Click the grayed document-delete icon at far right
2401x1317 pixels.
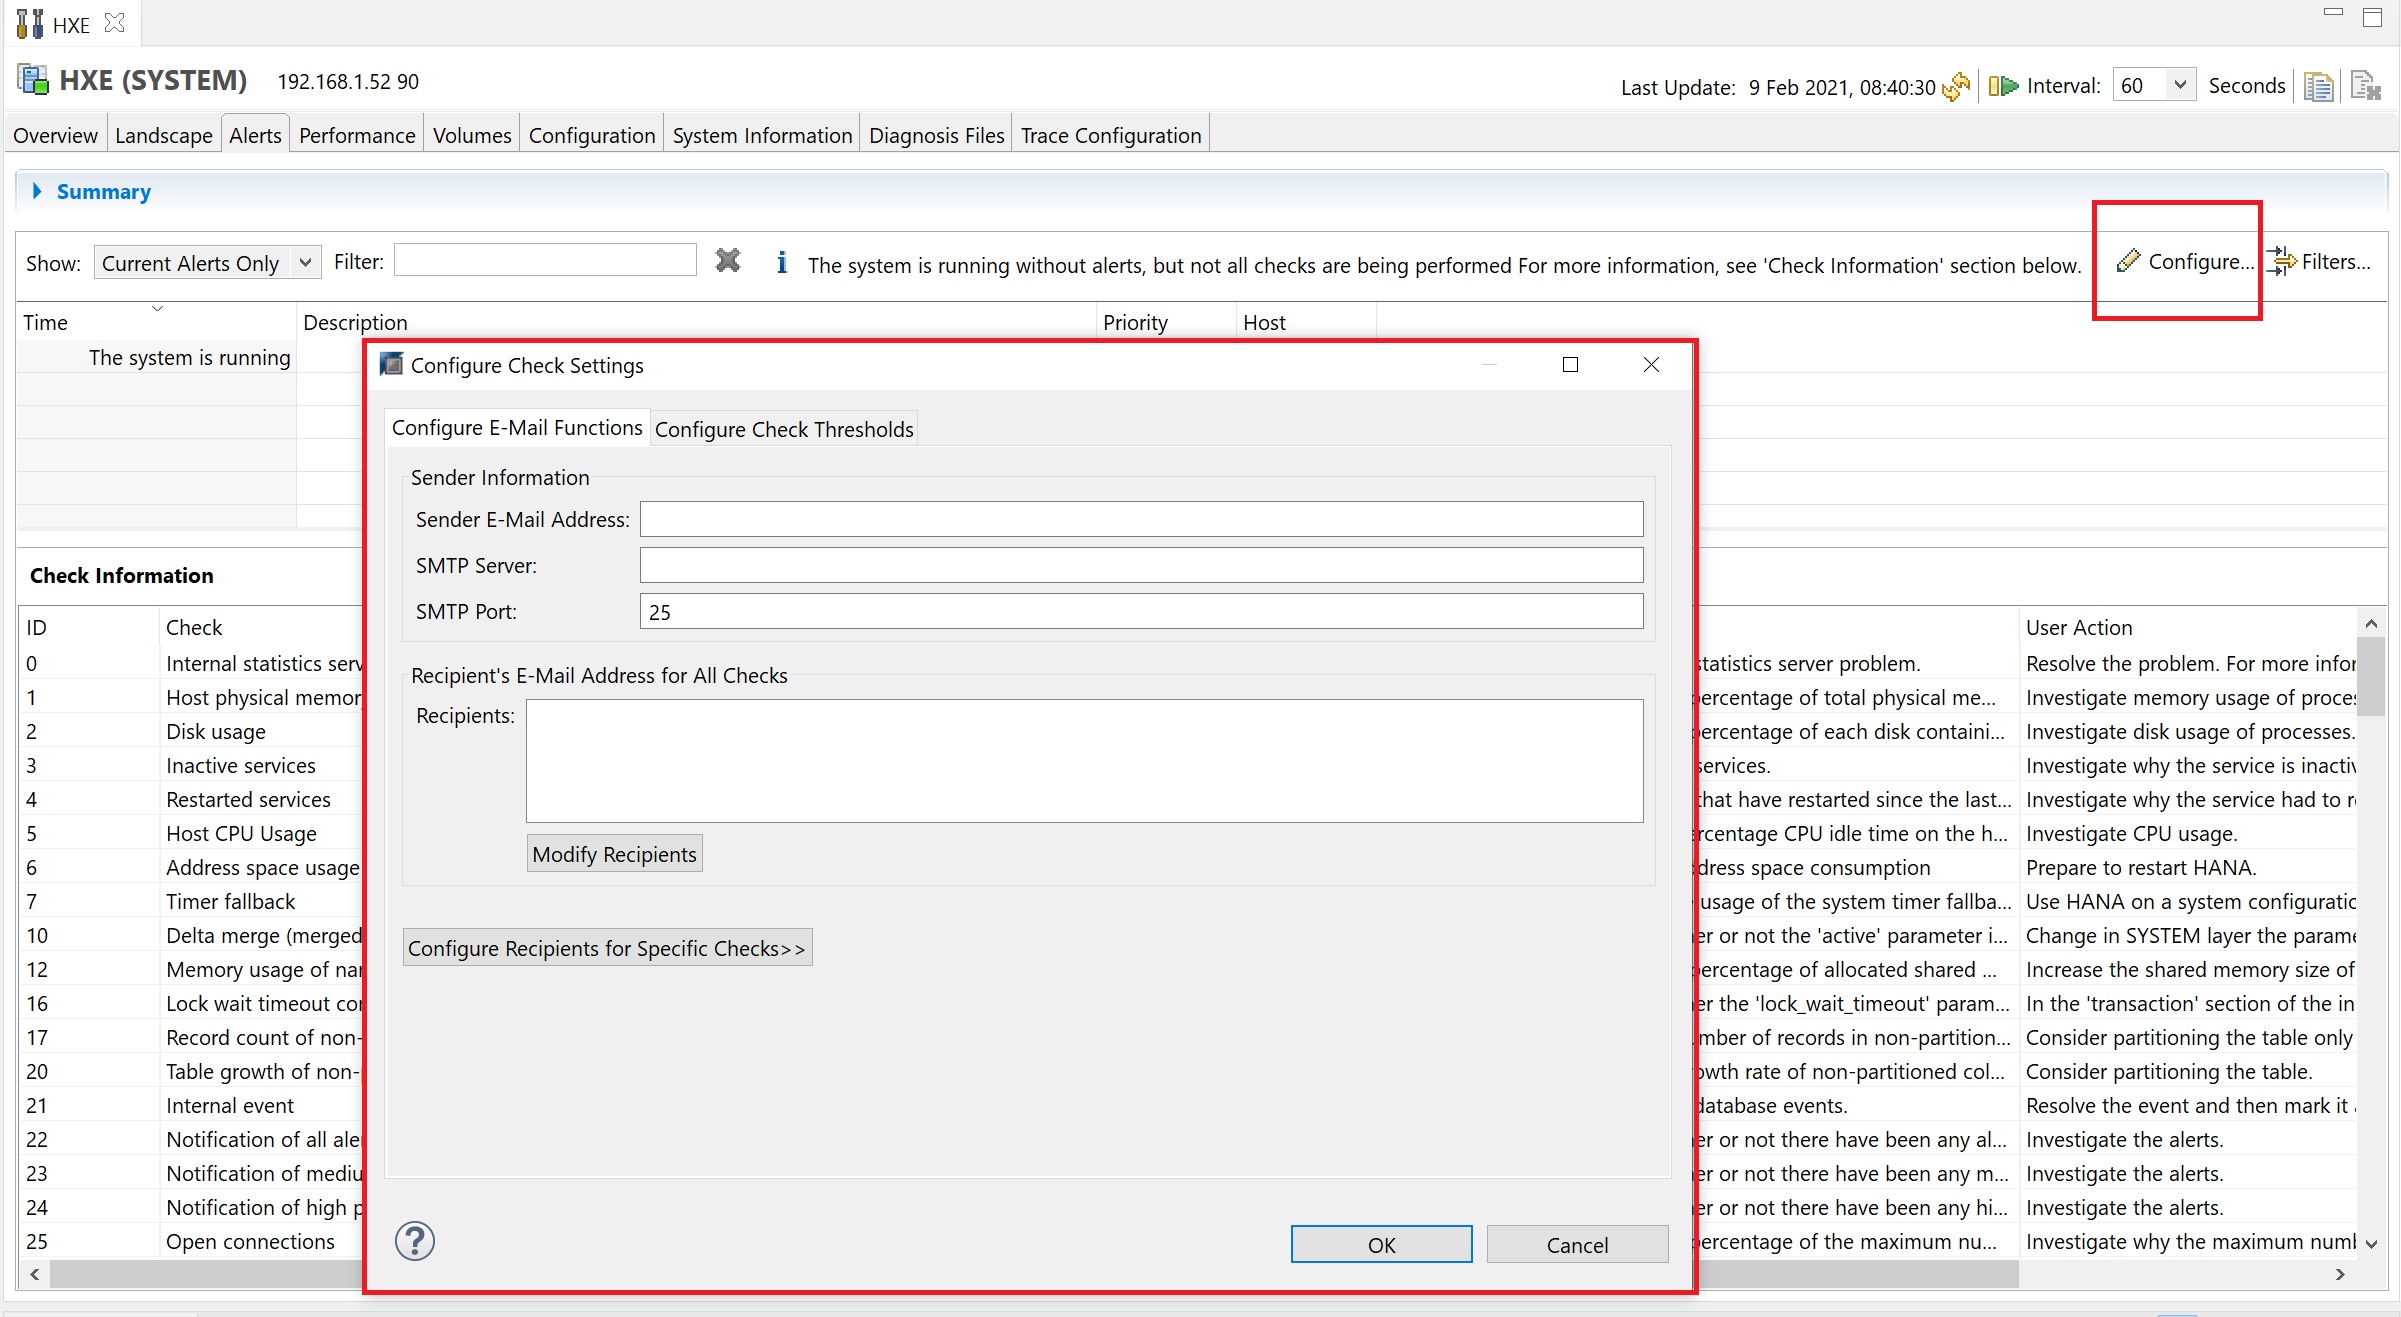(2365, 87)
